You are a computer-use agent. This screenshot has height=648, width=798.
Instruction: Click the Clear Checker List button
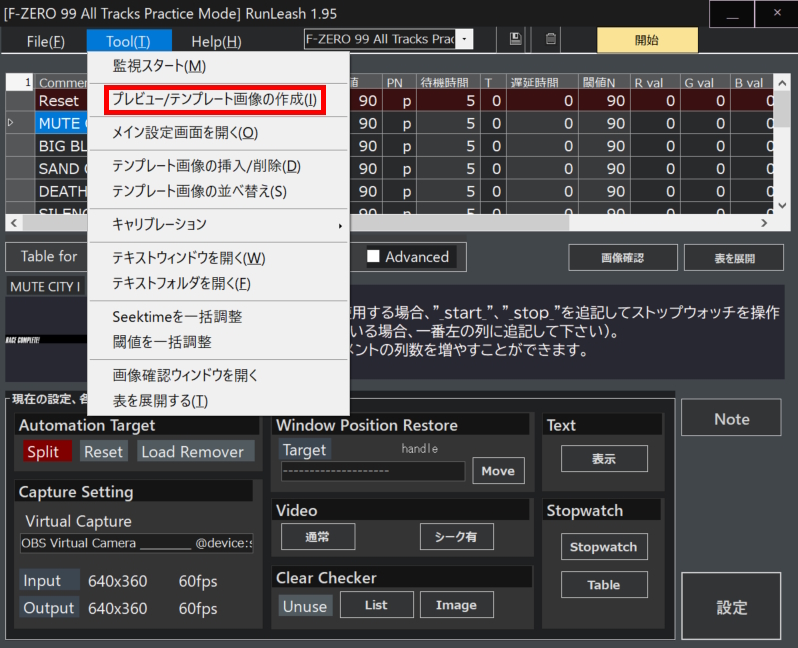(377, 605)
